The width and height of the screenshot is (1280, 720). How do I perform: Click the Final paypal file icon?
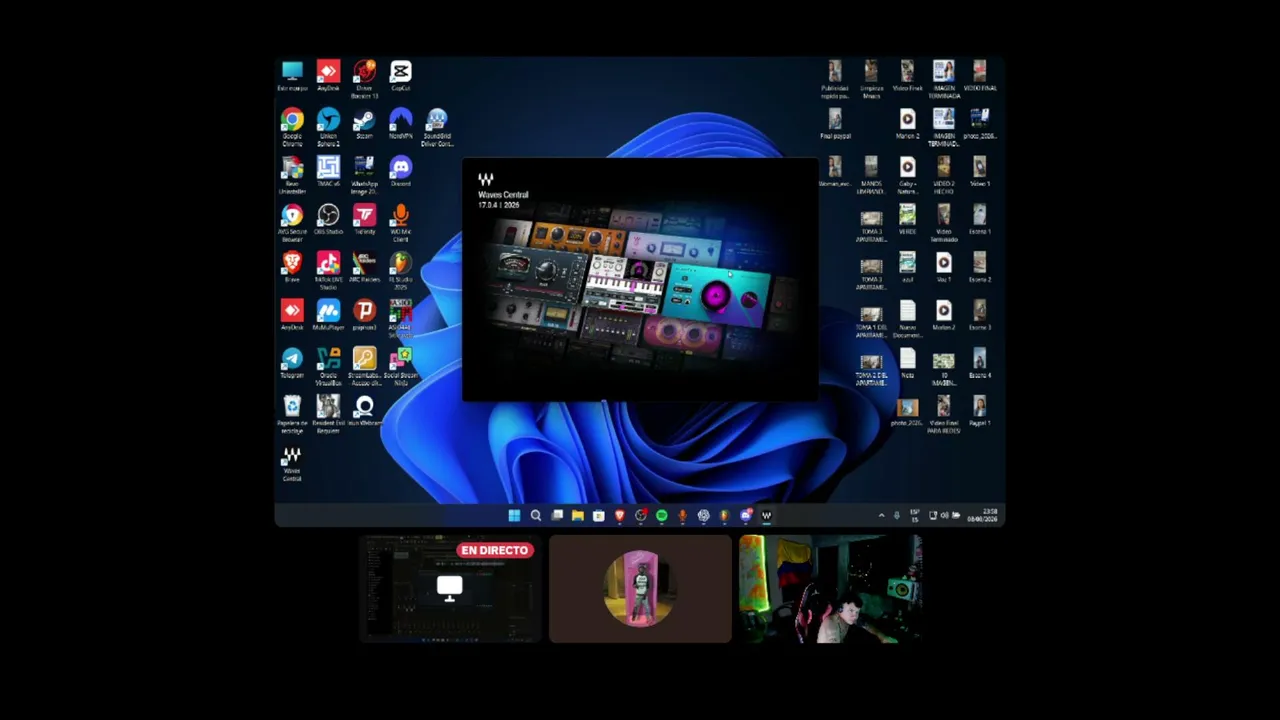pyautogui.click(x=835, y=124)
